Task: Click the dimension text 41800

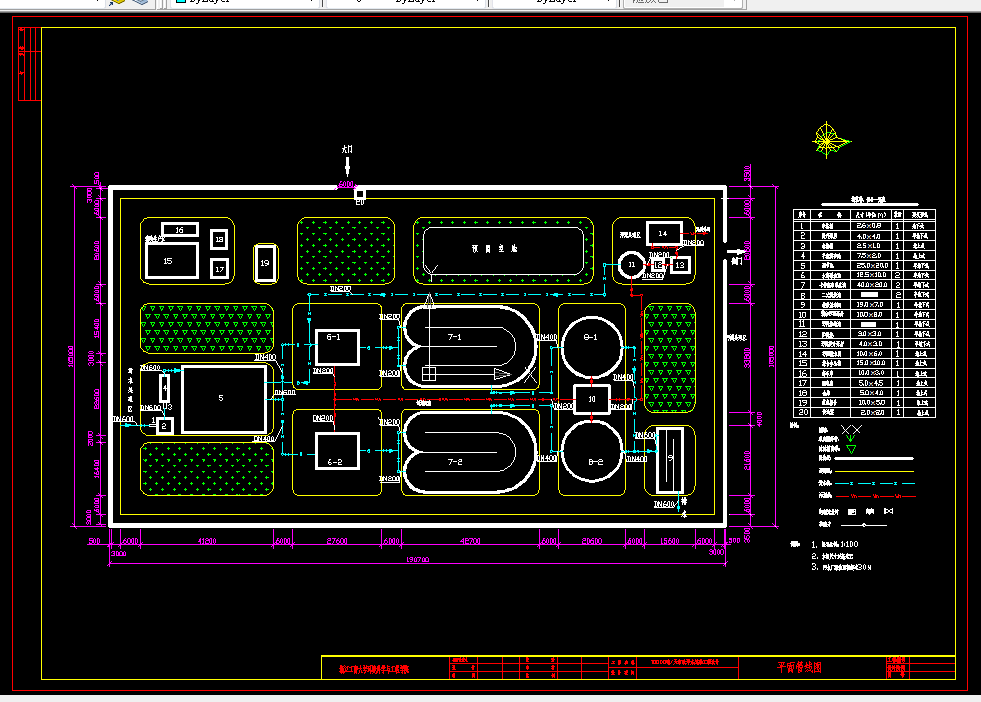Action: [x=206, y=541]
